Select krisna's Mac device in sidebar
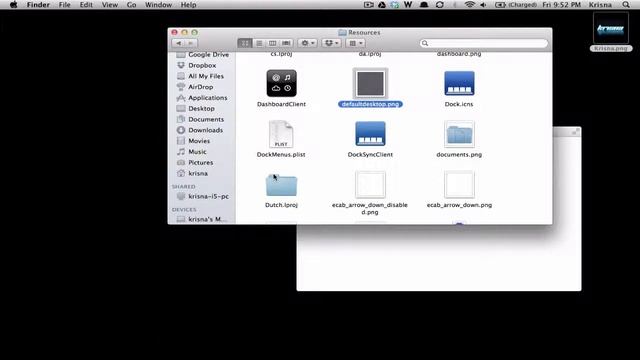Viewport: 640px width, 360px height. pos(201,219)
